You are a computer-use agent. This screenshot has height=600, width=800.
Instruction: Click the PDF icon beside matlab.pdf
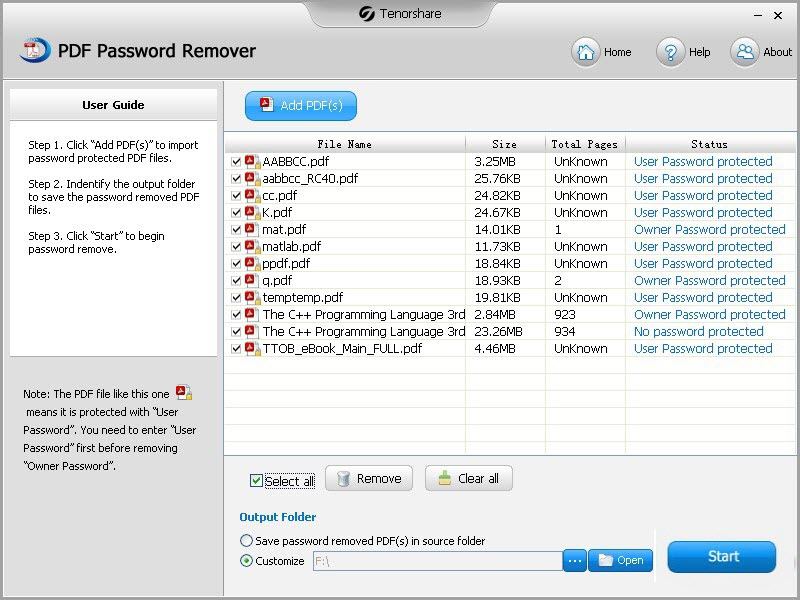tap(249, 246)
